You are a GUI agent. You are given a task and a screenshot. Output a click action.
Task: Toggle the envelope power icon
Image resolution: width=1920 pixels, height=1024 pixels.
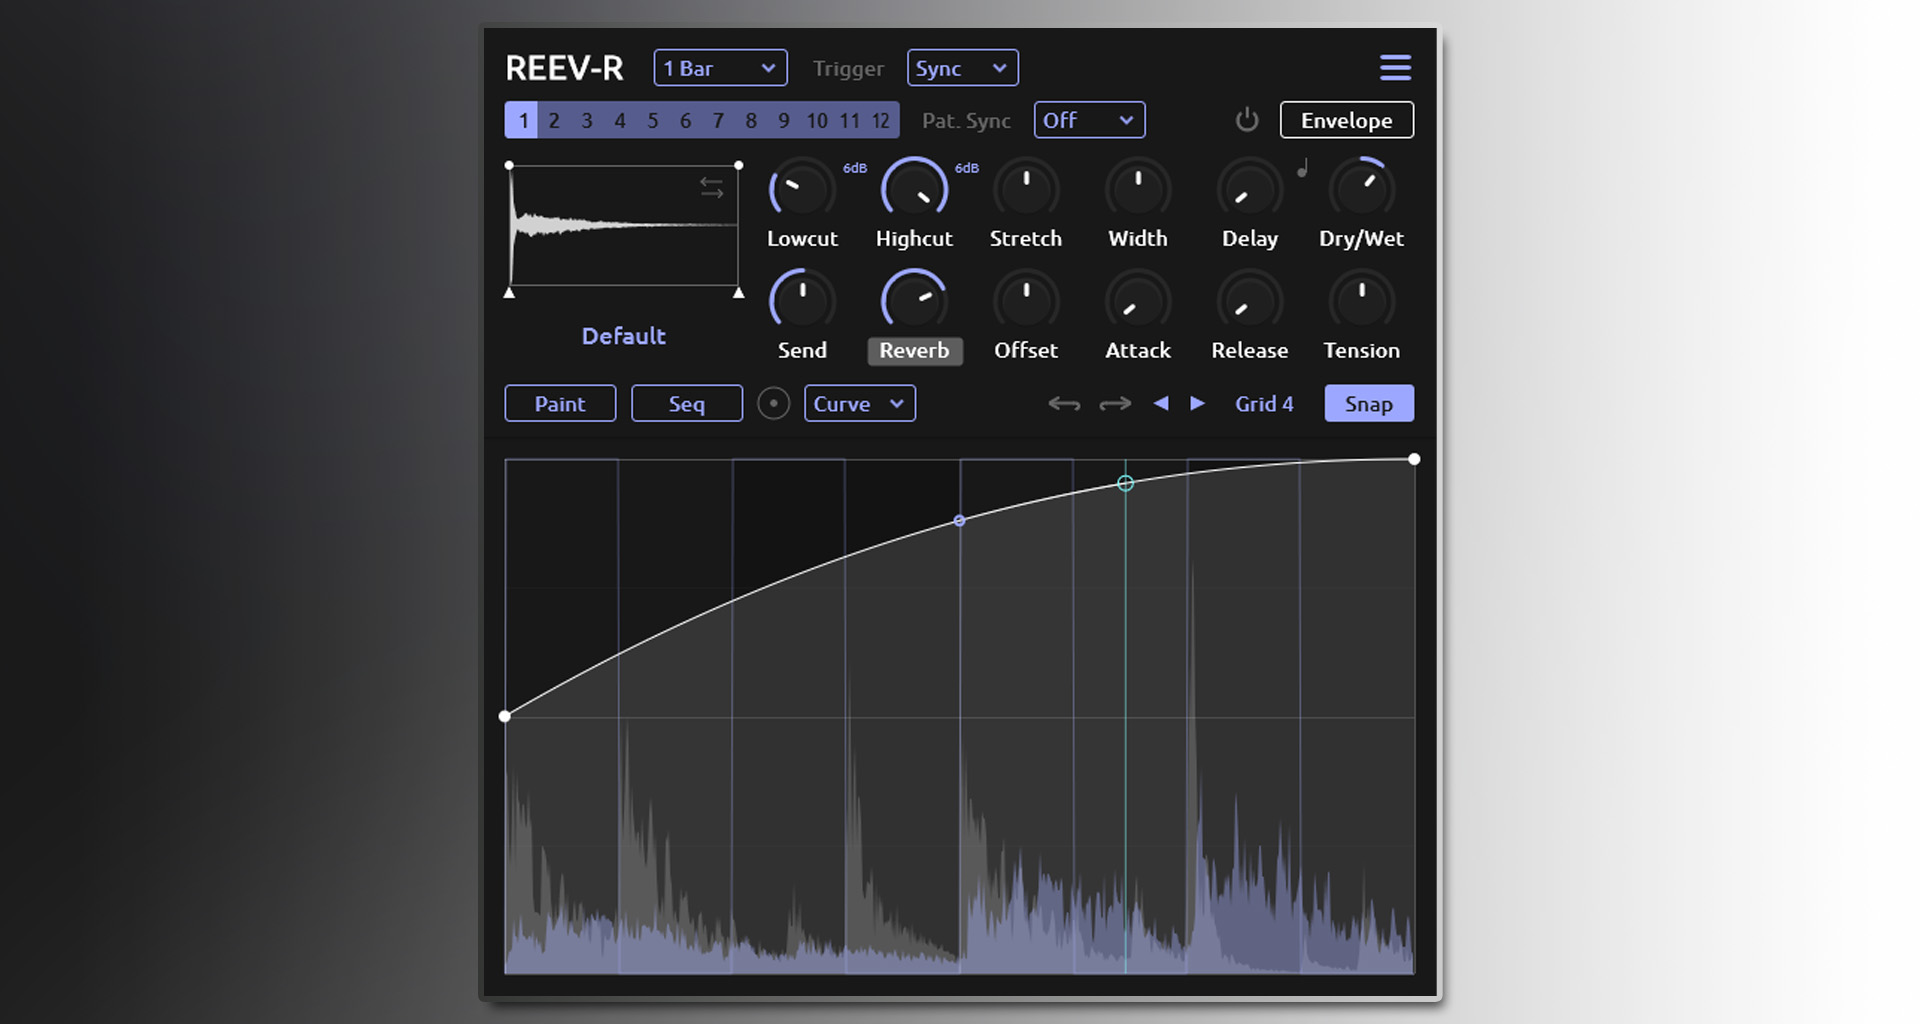click(x=1246, y=120)
